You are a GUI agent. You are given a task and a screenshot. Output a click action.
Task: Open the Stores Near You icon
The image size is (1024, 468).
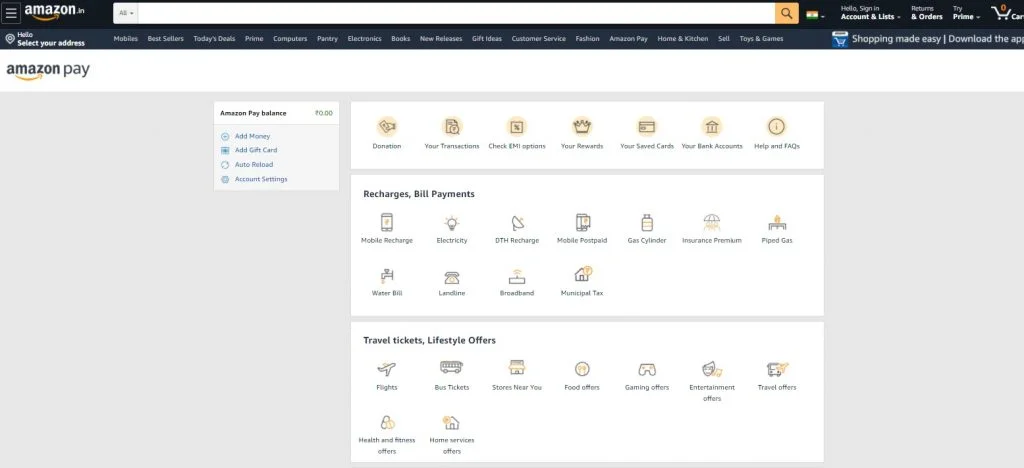517,367
